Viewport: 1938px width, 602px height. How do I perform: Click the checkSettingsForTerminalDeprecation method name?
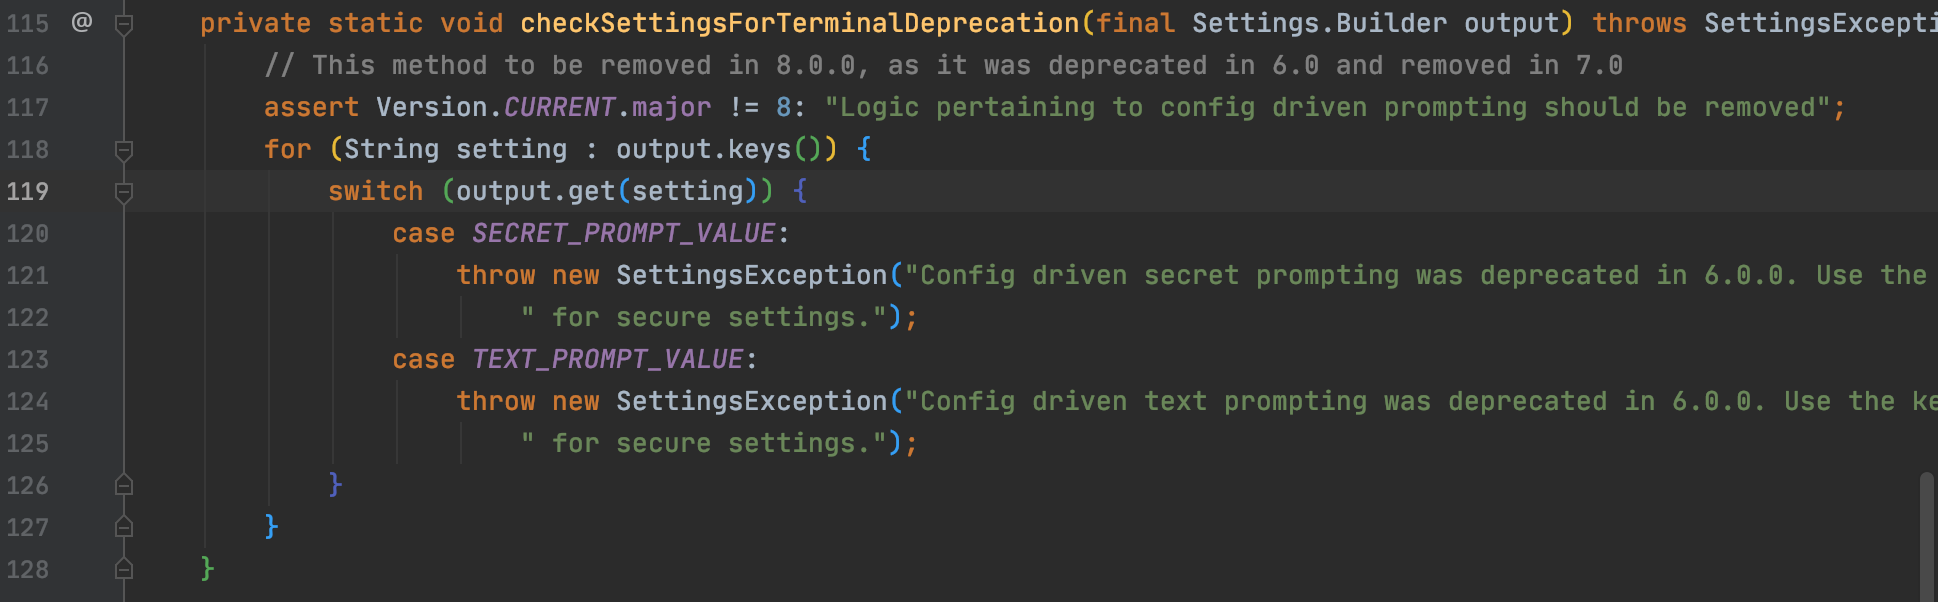799,23
